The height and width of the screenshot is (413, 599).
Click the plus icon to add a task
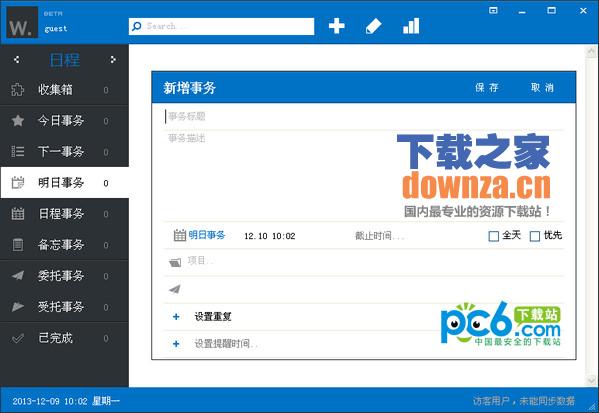click(x=337, y=26)
